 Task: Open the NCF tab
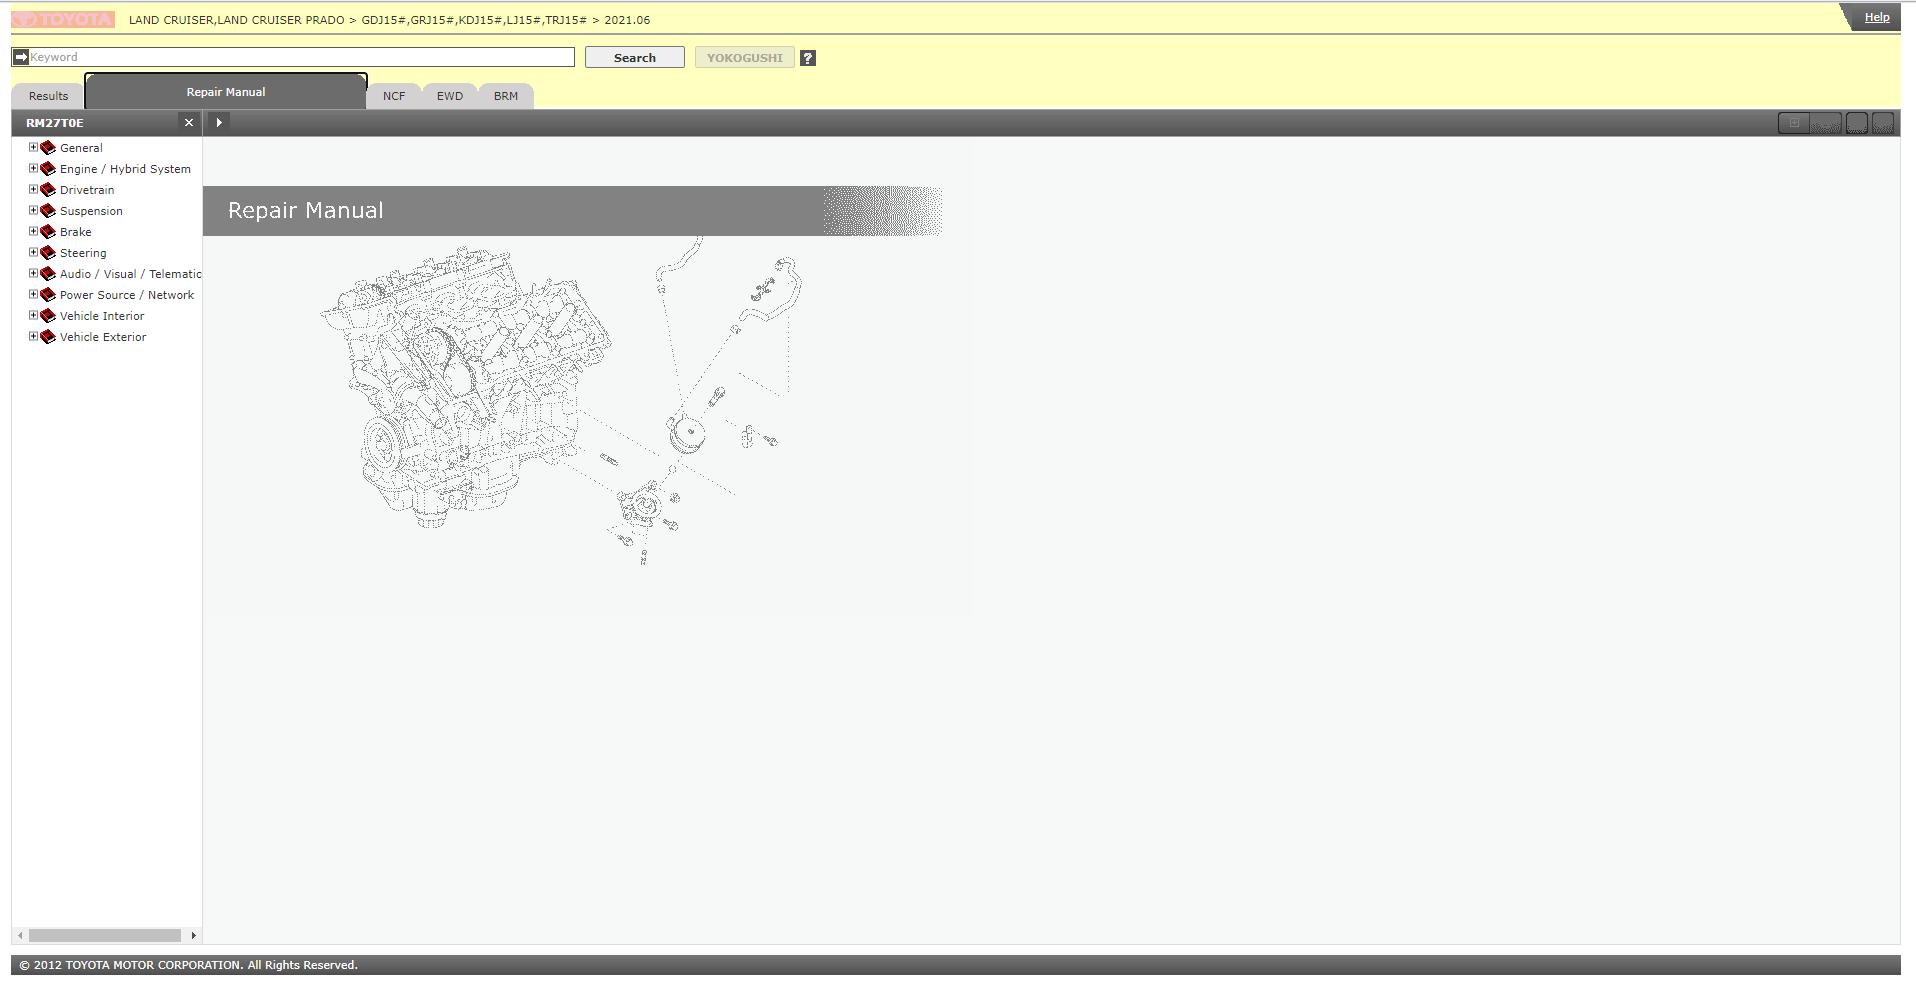394,96
